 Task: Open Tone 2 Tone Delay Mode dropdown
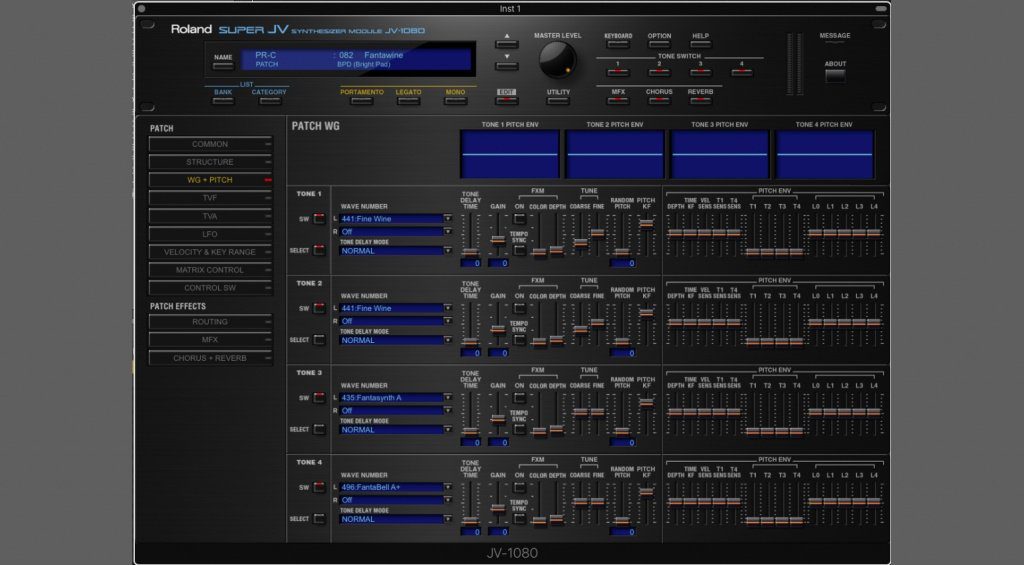[x=396, y=340]
